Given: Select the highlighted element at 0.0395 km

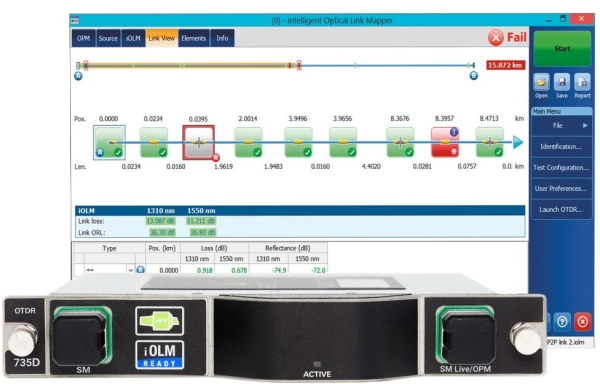Looking at the screenshot, I should 199,142.
